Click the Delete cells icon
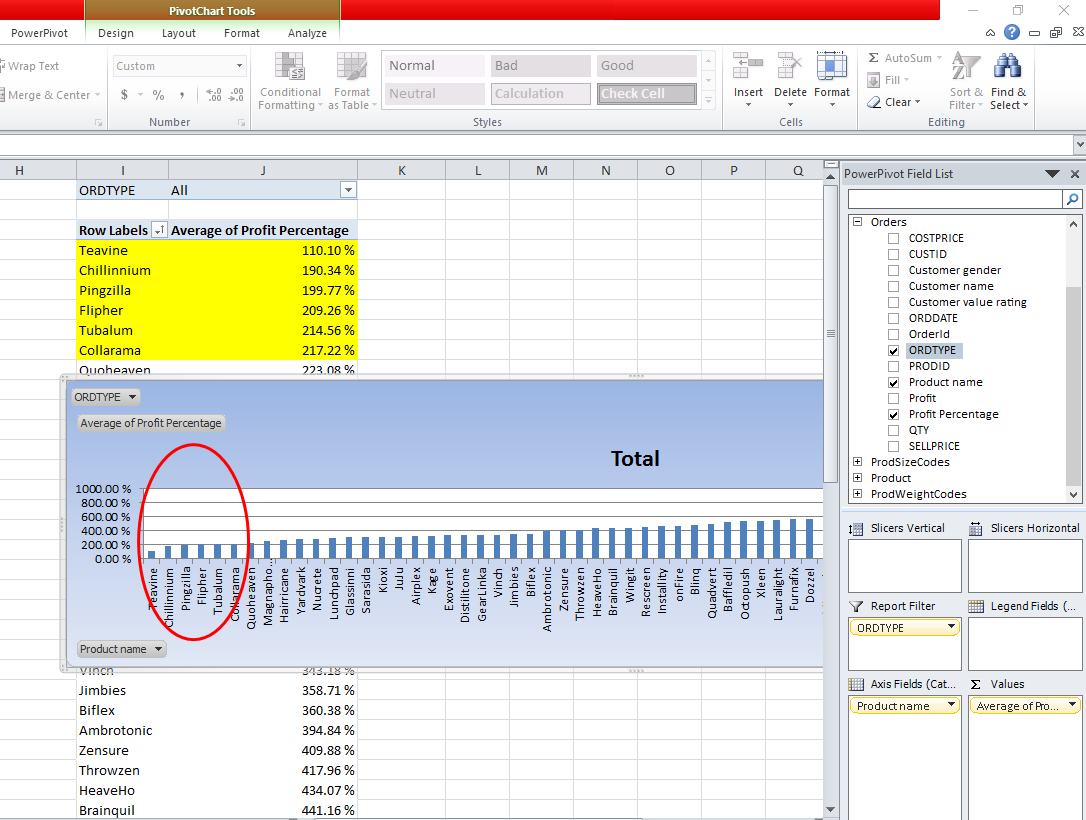 coord(790,68)
